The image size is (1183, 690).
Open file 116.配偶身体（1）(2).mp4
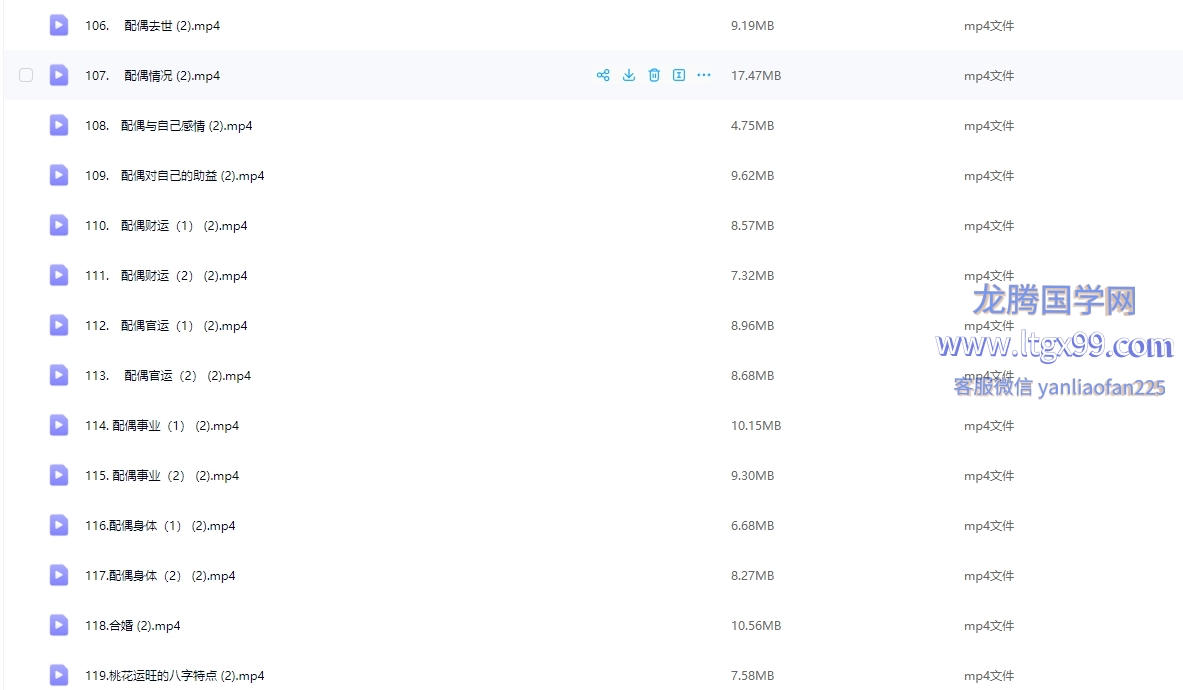(x=160, y=526)
